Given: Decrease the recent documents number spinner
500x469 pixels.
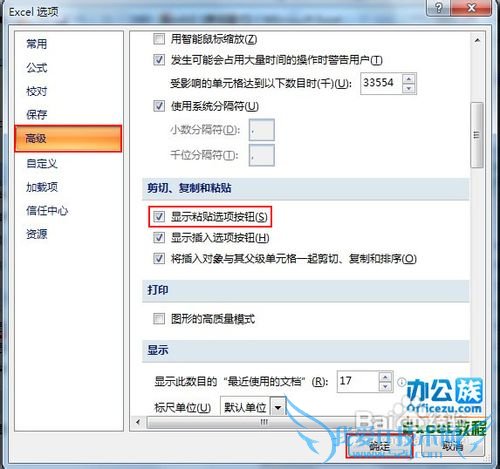Looking at the screenshot, I should point(385,386).
